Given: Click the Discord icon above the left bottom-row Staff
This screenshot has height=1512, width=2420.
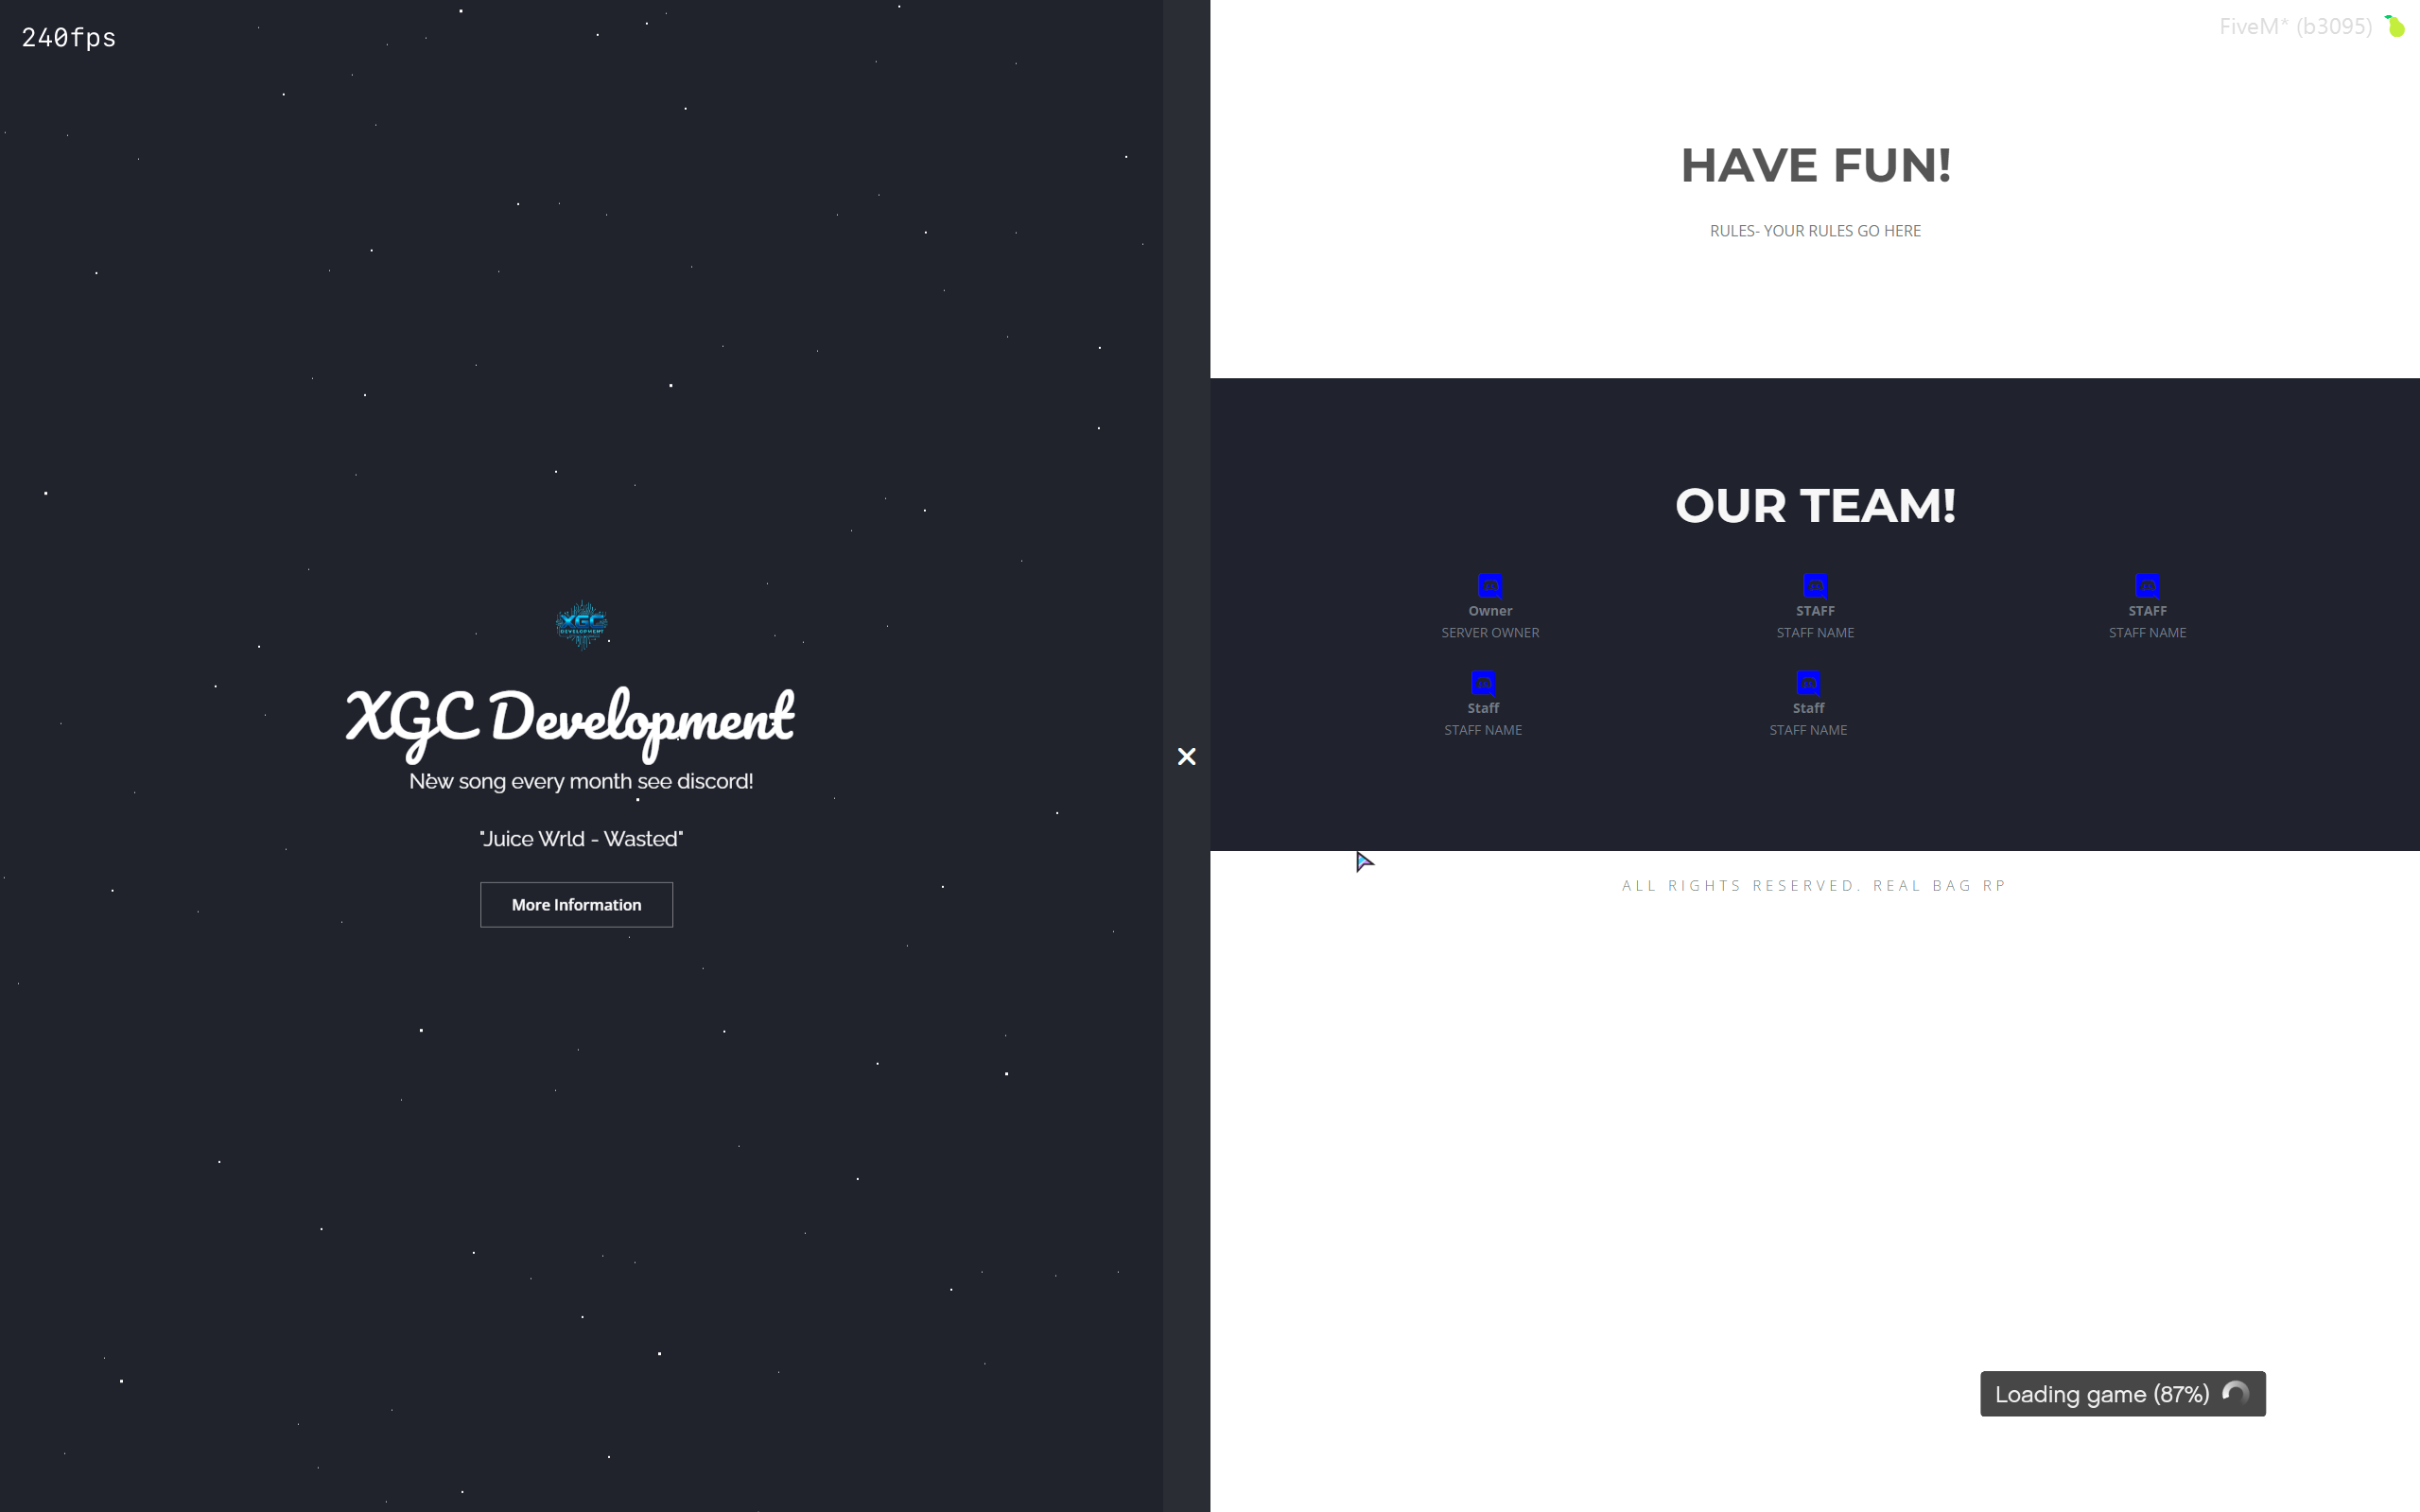Looking at the screenshot, I should pyautogui.click(x=1483, y=683).
